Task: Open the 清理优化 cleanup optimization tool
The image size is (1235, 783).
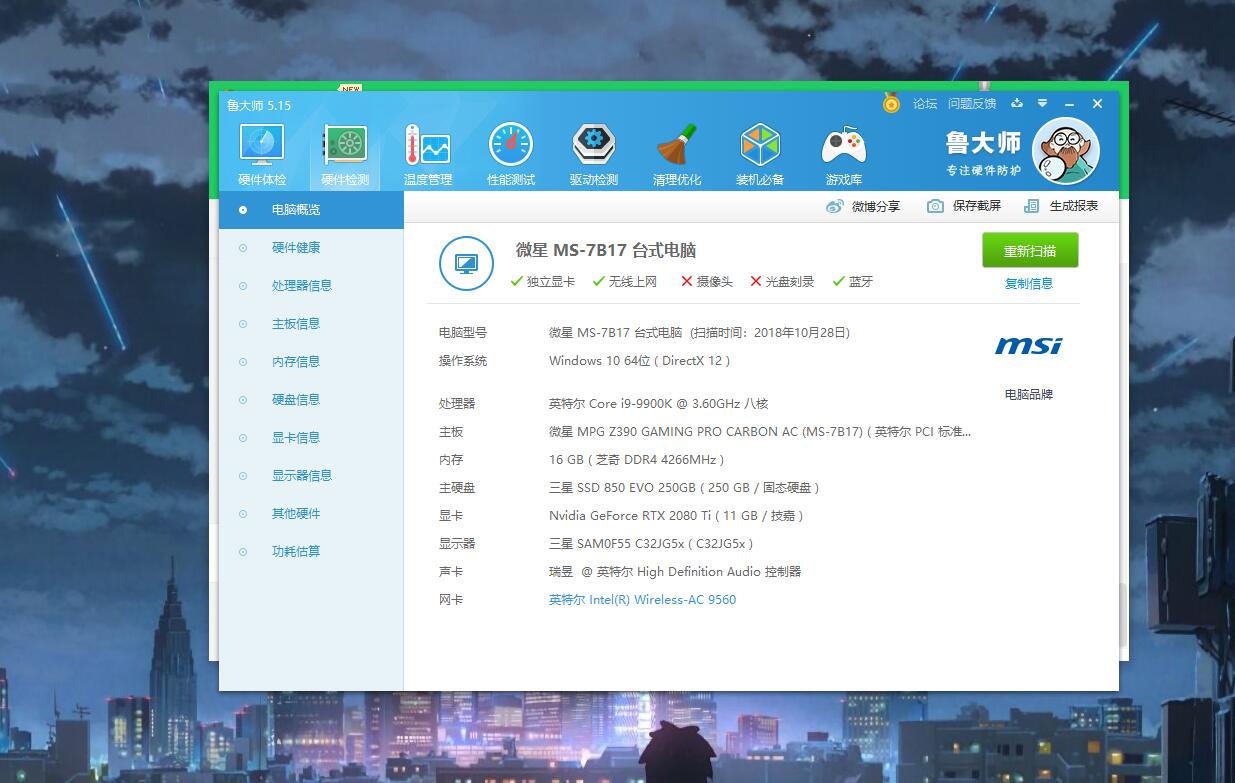Action: tap(678, 150)
